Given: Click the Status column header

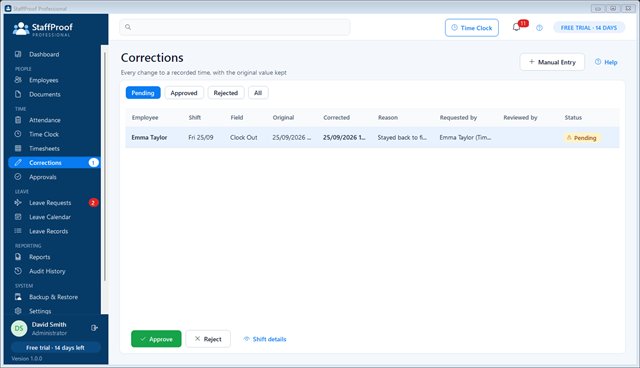Looking at the screenshot, I should (x=573, y=117).
